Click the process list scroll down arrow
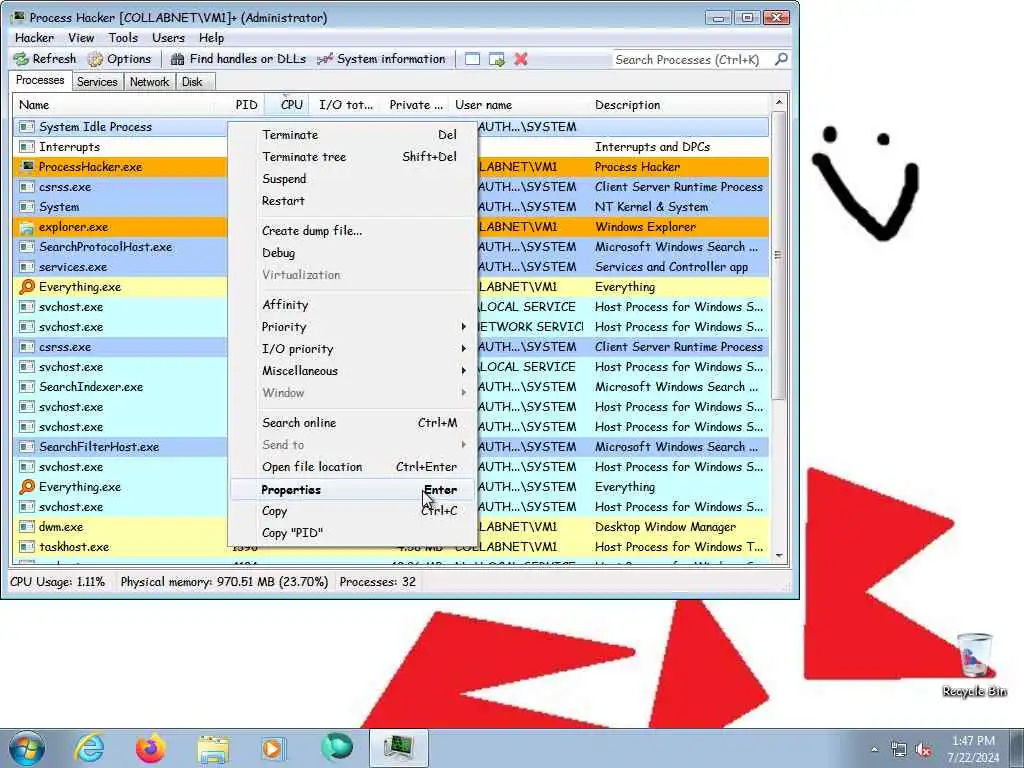This screenshot has height=768, width=1024. click(778, 556)
